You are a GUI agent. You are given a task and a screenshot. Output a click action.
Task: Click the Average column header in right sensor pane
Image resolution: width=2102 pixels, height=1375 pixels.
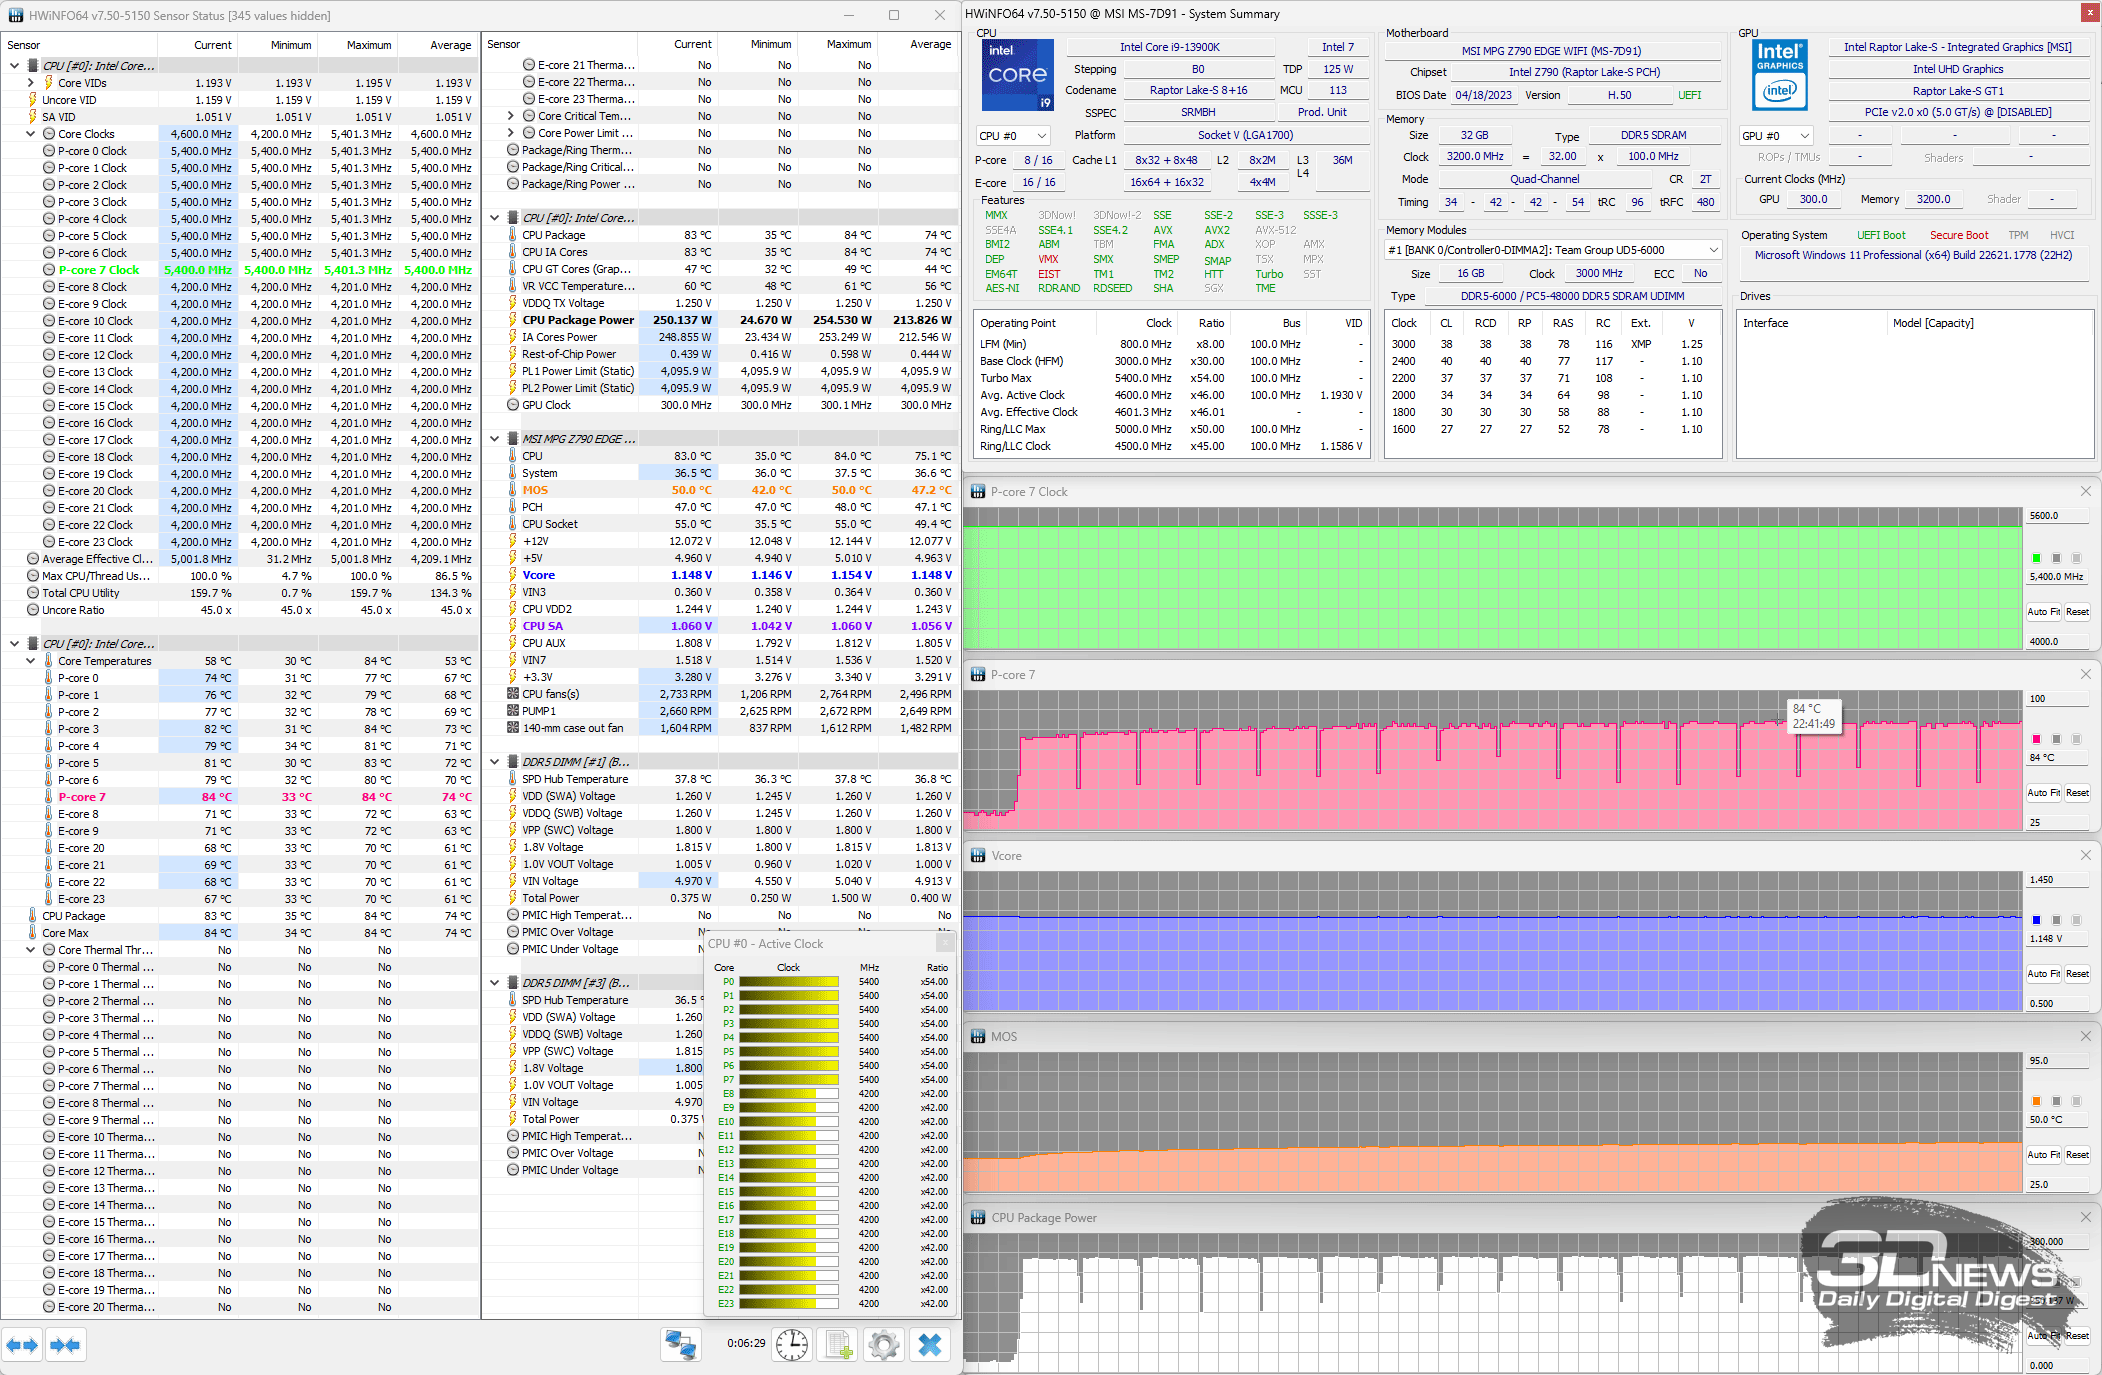(918, 44)
